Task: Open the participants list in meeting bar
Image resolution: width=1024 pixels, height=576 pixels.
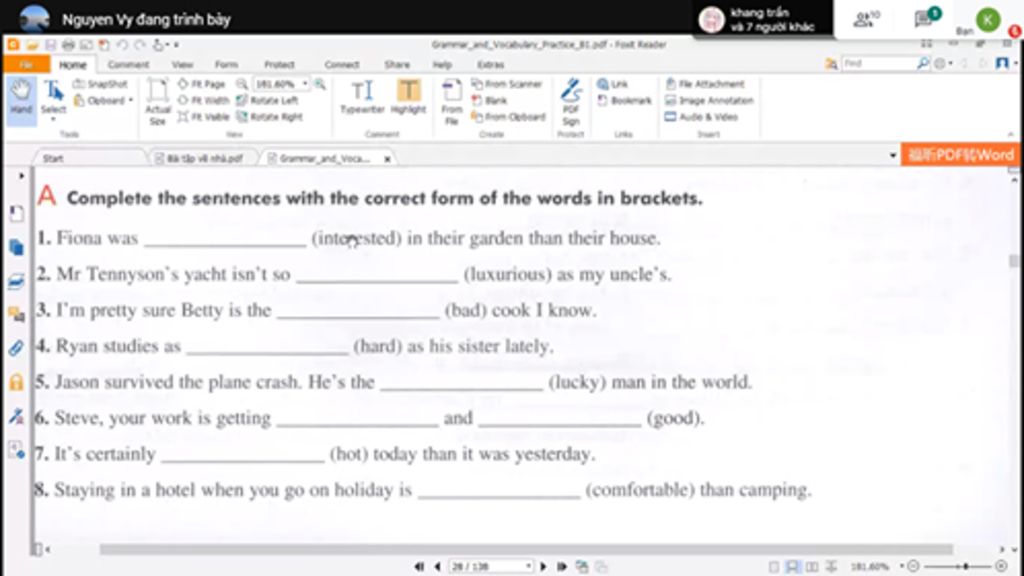Action: [867, 19]
